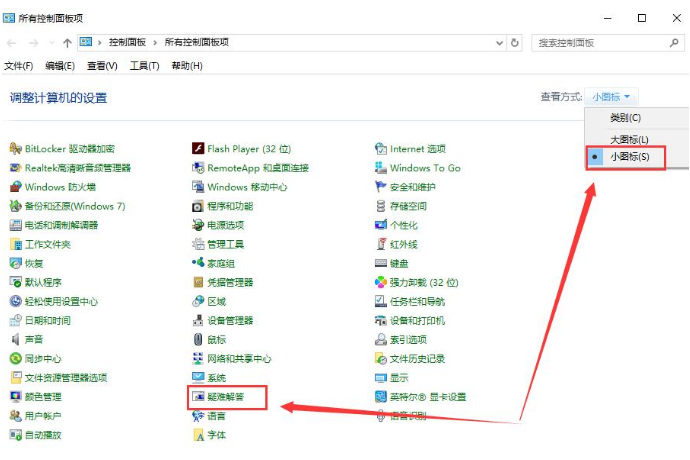Expand the chevron after 控制面板 breadcrumb
690x460 pixels.
tap(155, 43)
